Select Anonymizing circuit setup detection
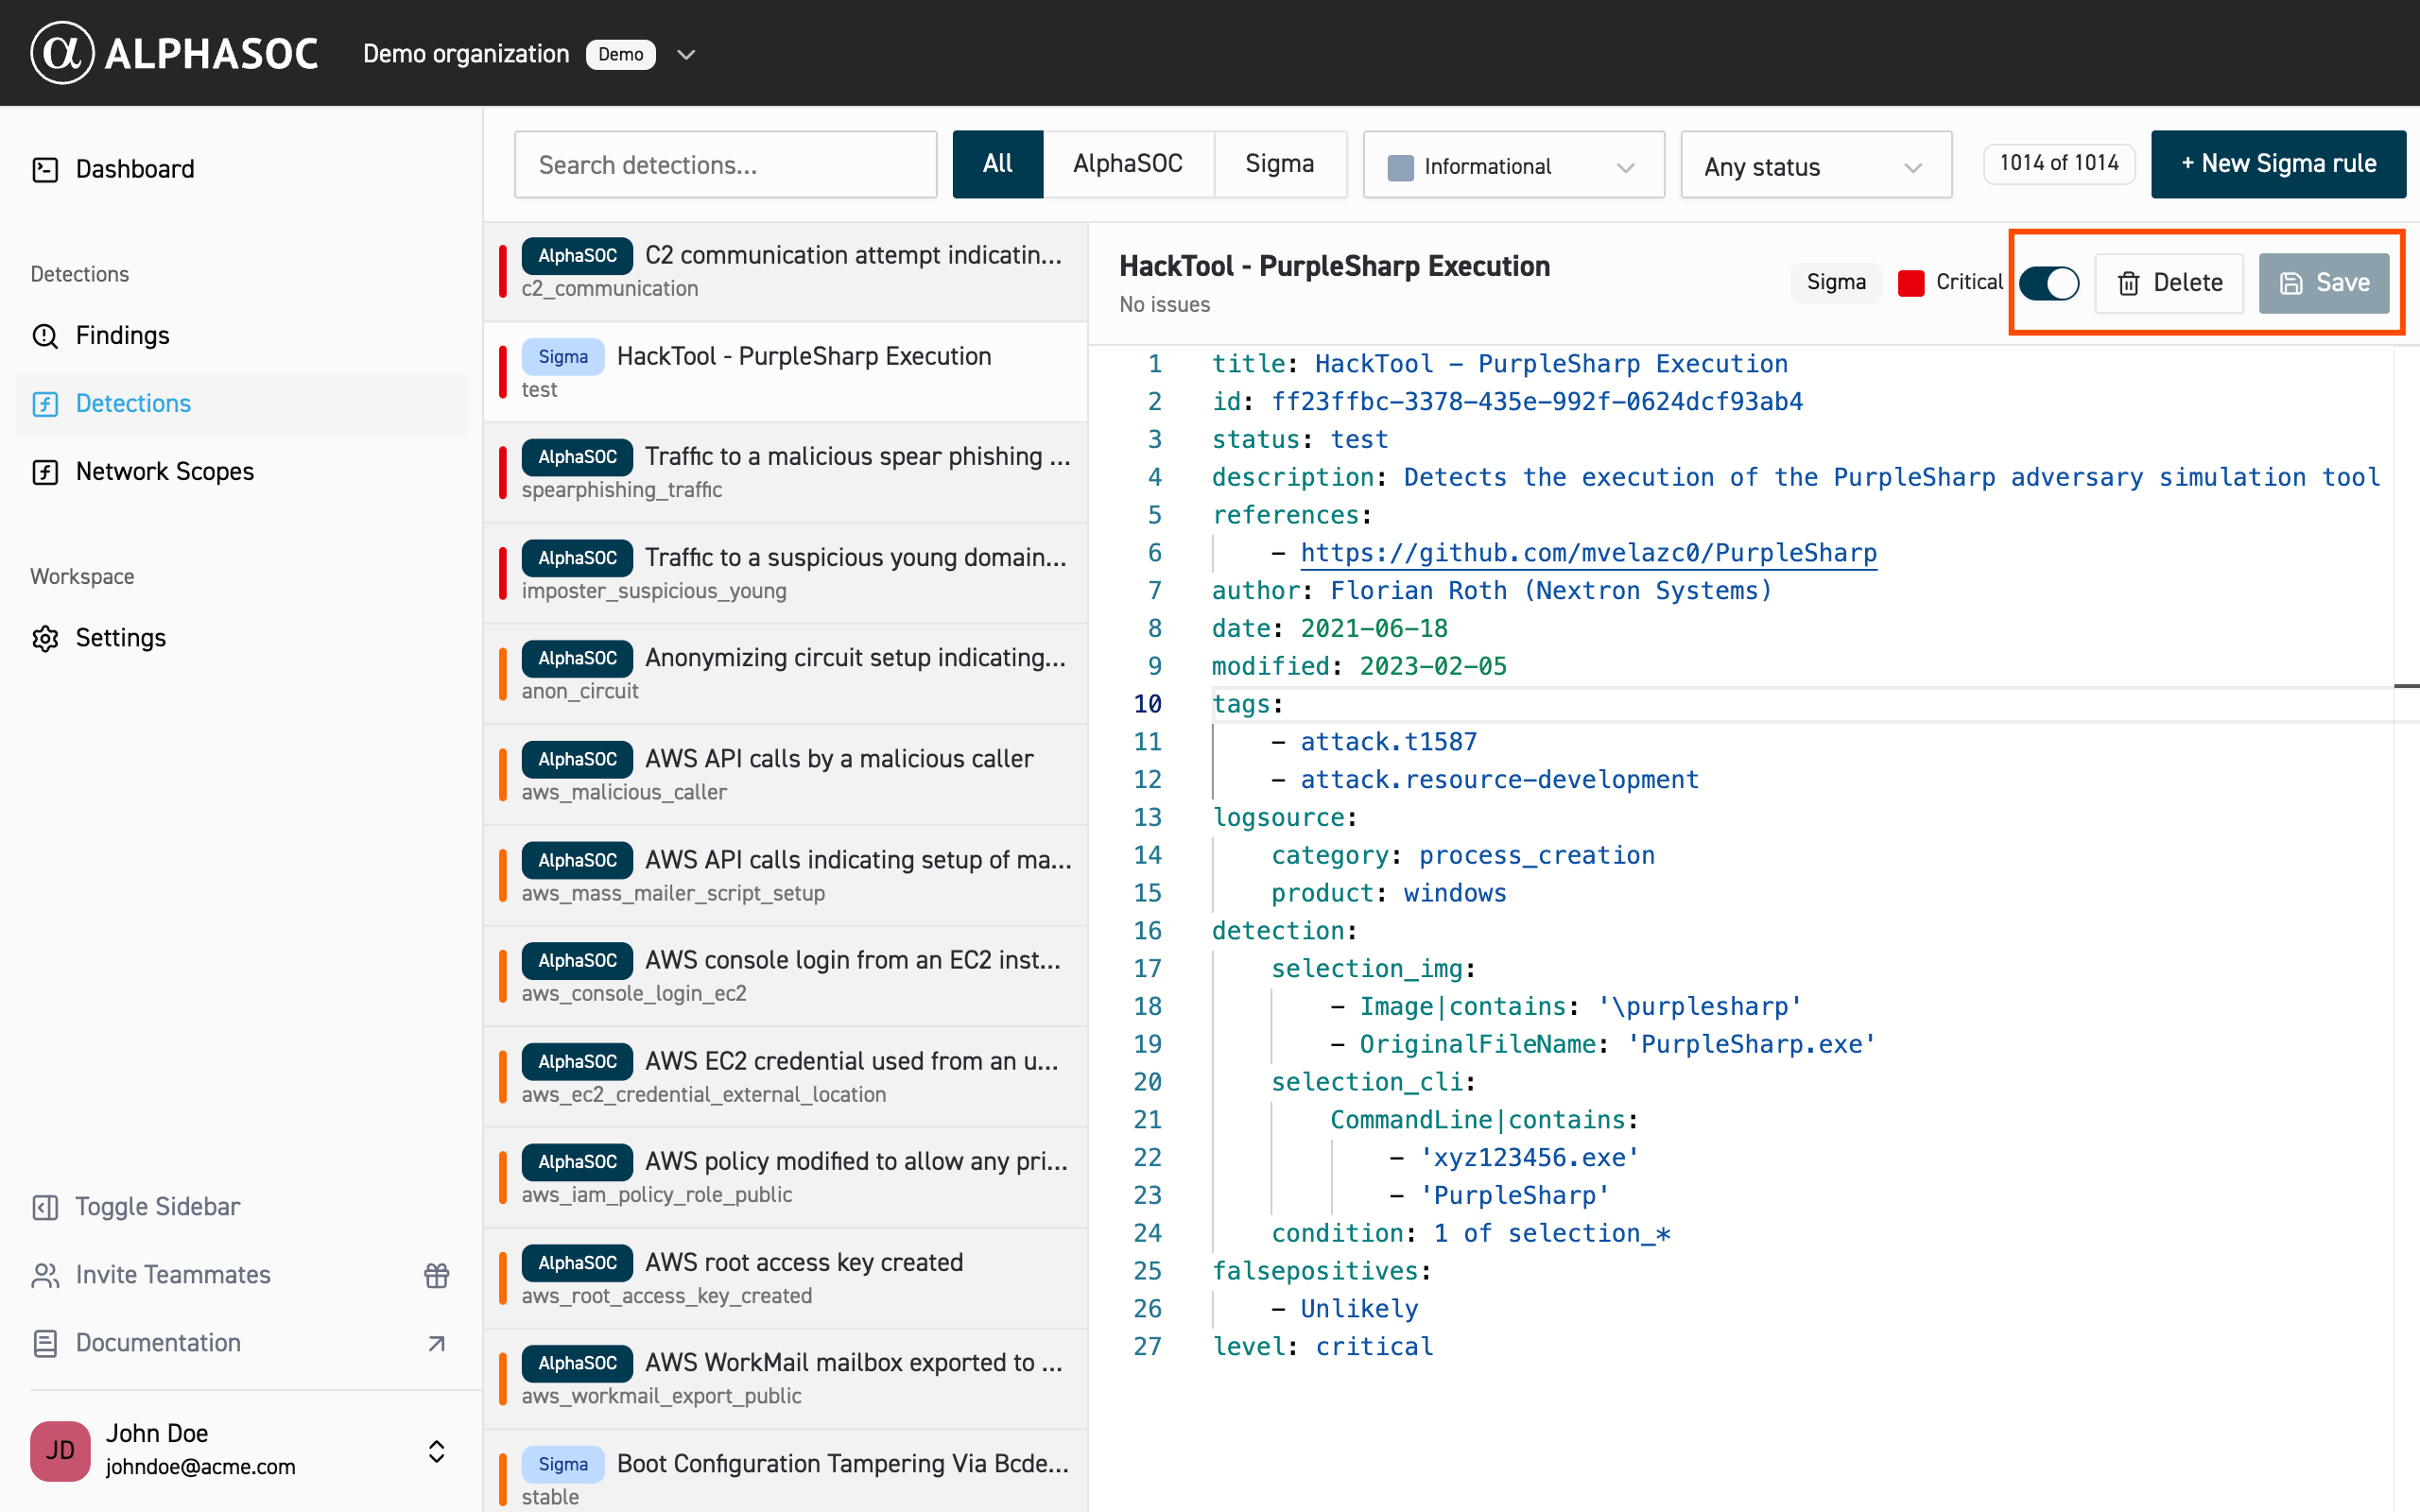This screenshot has height=1512, width=2420. click(785, 674)
